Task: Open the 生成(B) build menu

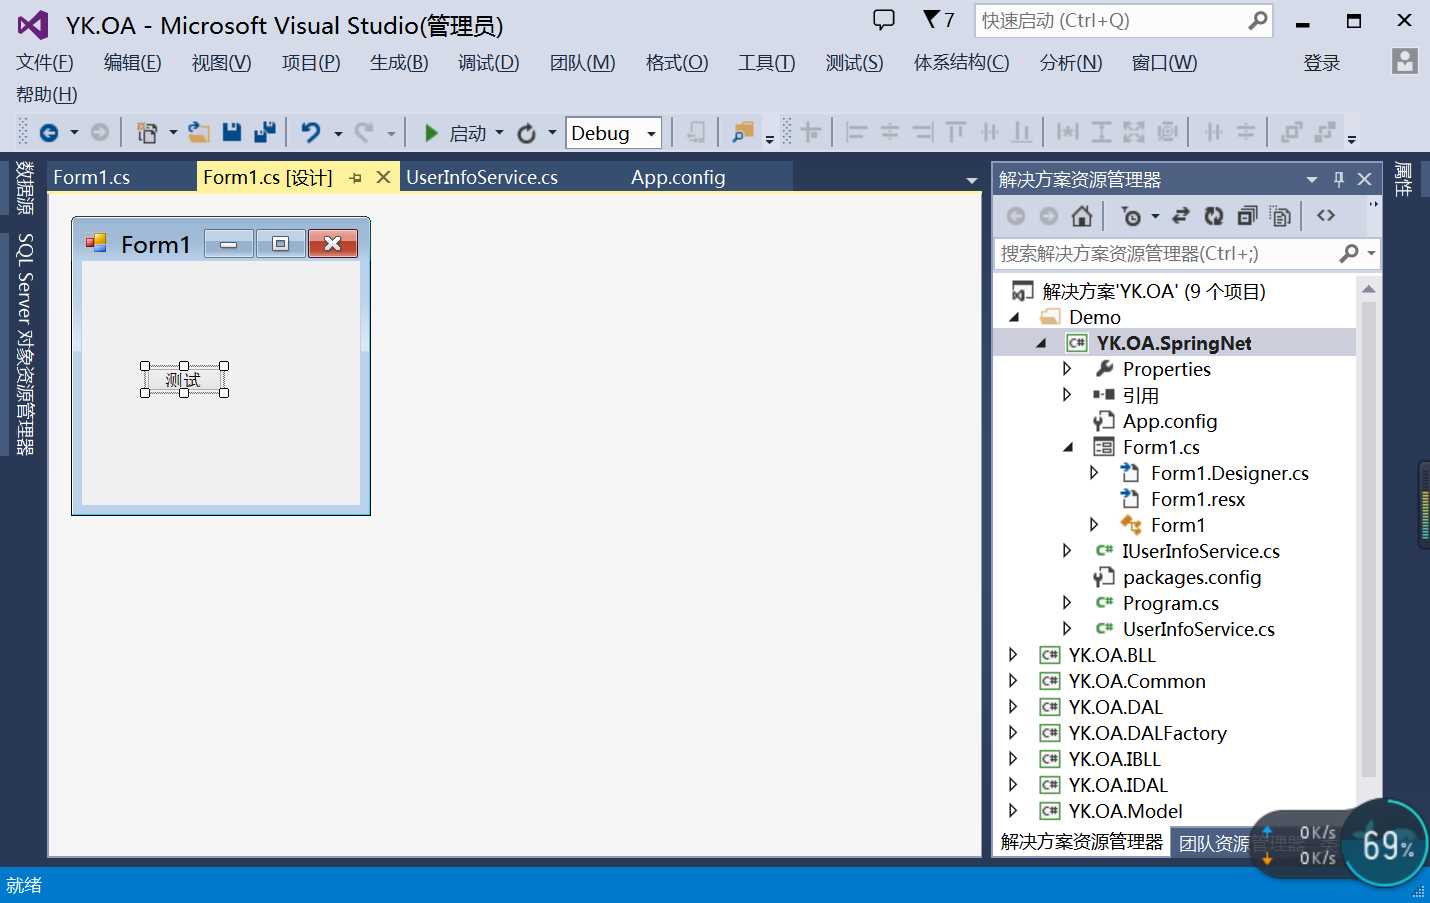Action: pos(399,62)
